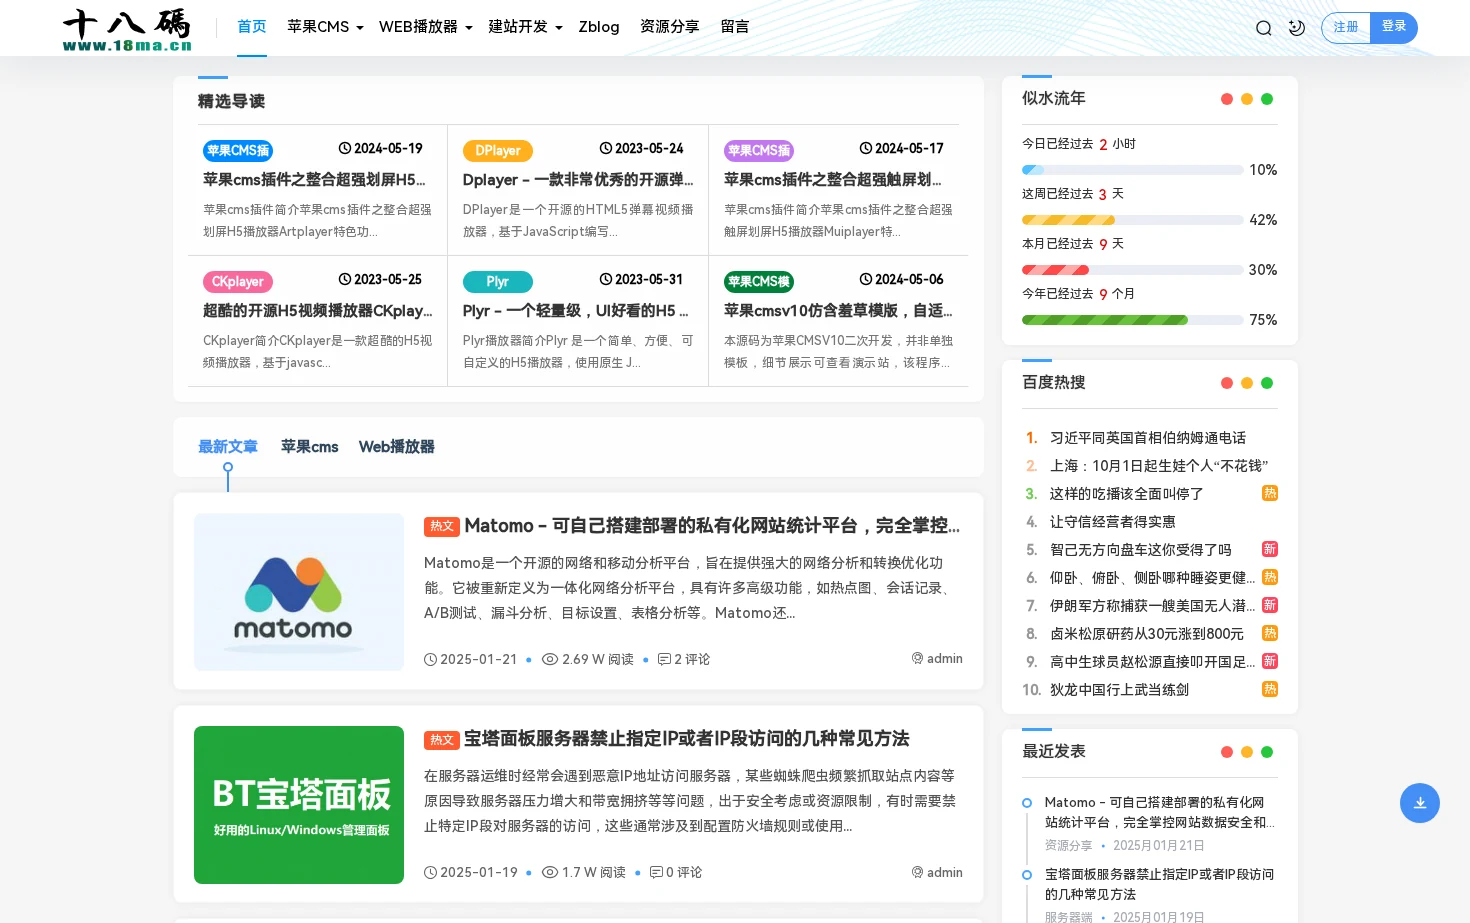This screenshot has height=923, width=1470.
Task: Switch to 最新文章 tab
Action: (x=228, y=447)
